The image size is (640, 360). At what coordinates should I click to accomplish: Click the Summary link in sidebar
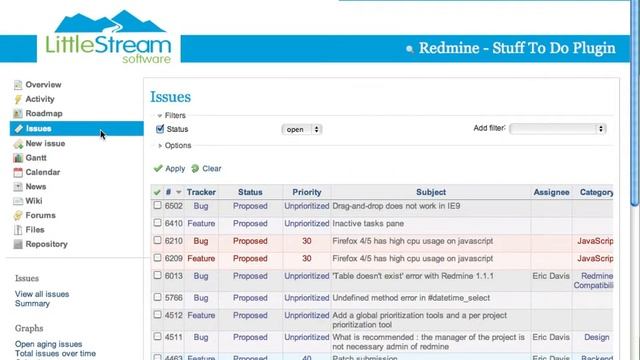tap(32, 304)
